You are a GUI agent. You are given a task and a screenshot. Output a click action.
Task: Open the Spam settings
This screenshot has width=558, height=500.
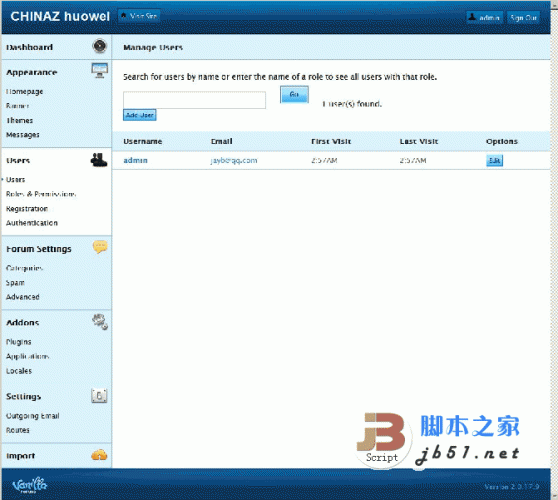pyautogui.click(x=15, y=283)
